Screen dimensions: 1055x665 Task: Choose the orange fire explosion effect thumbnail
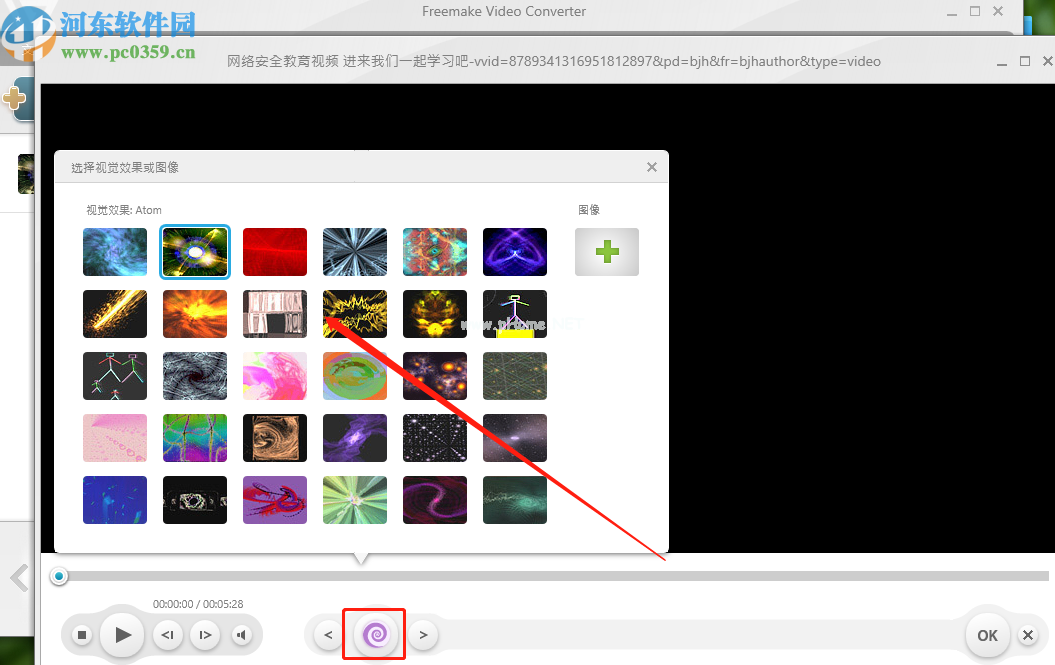[195, 314]
